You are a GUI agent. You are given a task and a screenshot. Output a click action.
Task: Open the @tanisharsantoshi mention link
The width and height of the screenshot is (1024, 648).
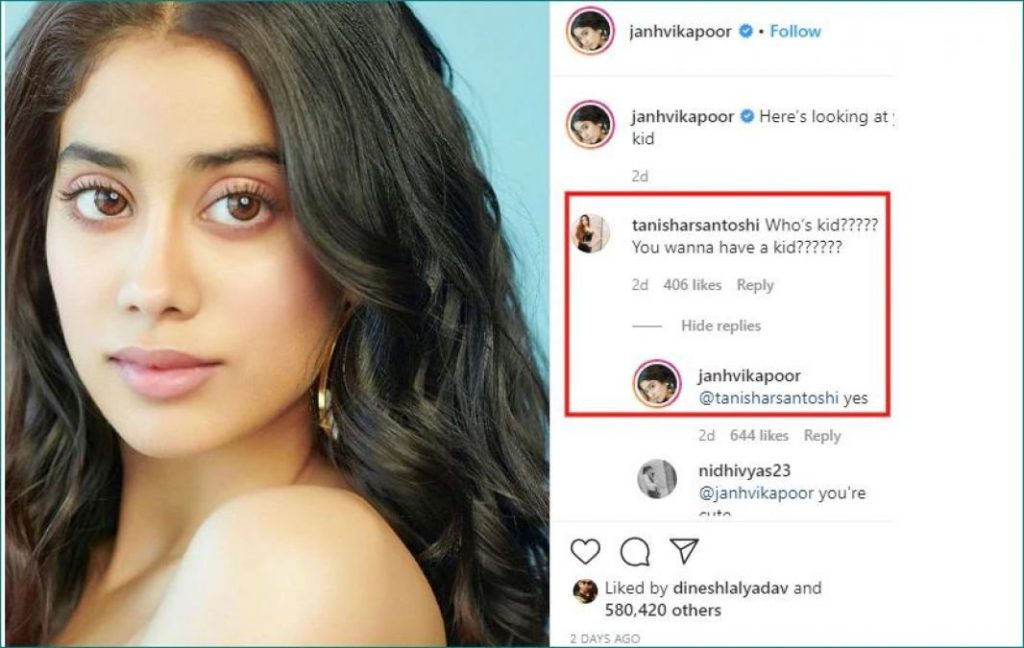[767, 398]
